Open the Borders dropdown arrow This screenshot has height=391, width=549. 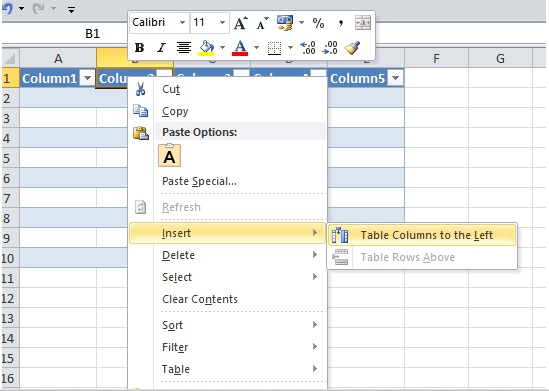pyautogui.click(x=290, y=47)
